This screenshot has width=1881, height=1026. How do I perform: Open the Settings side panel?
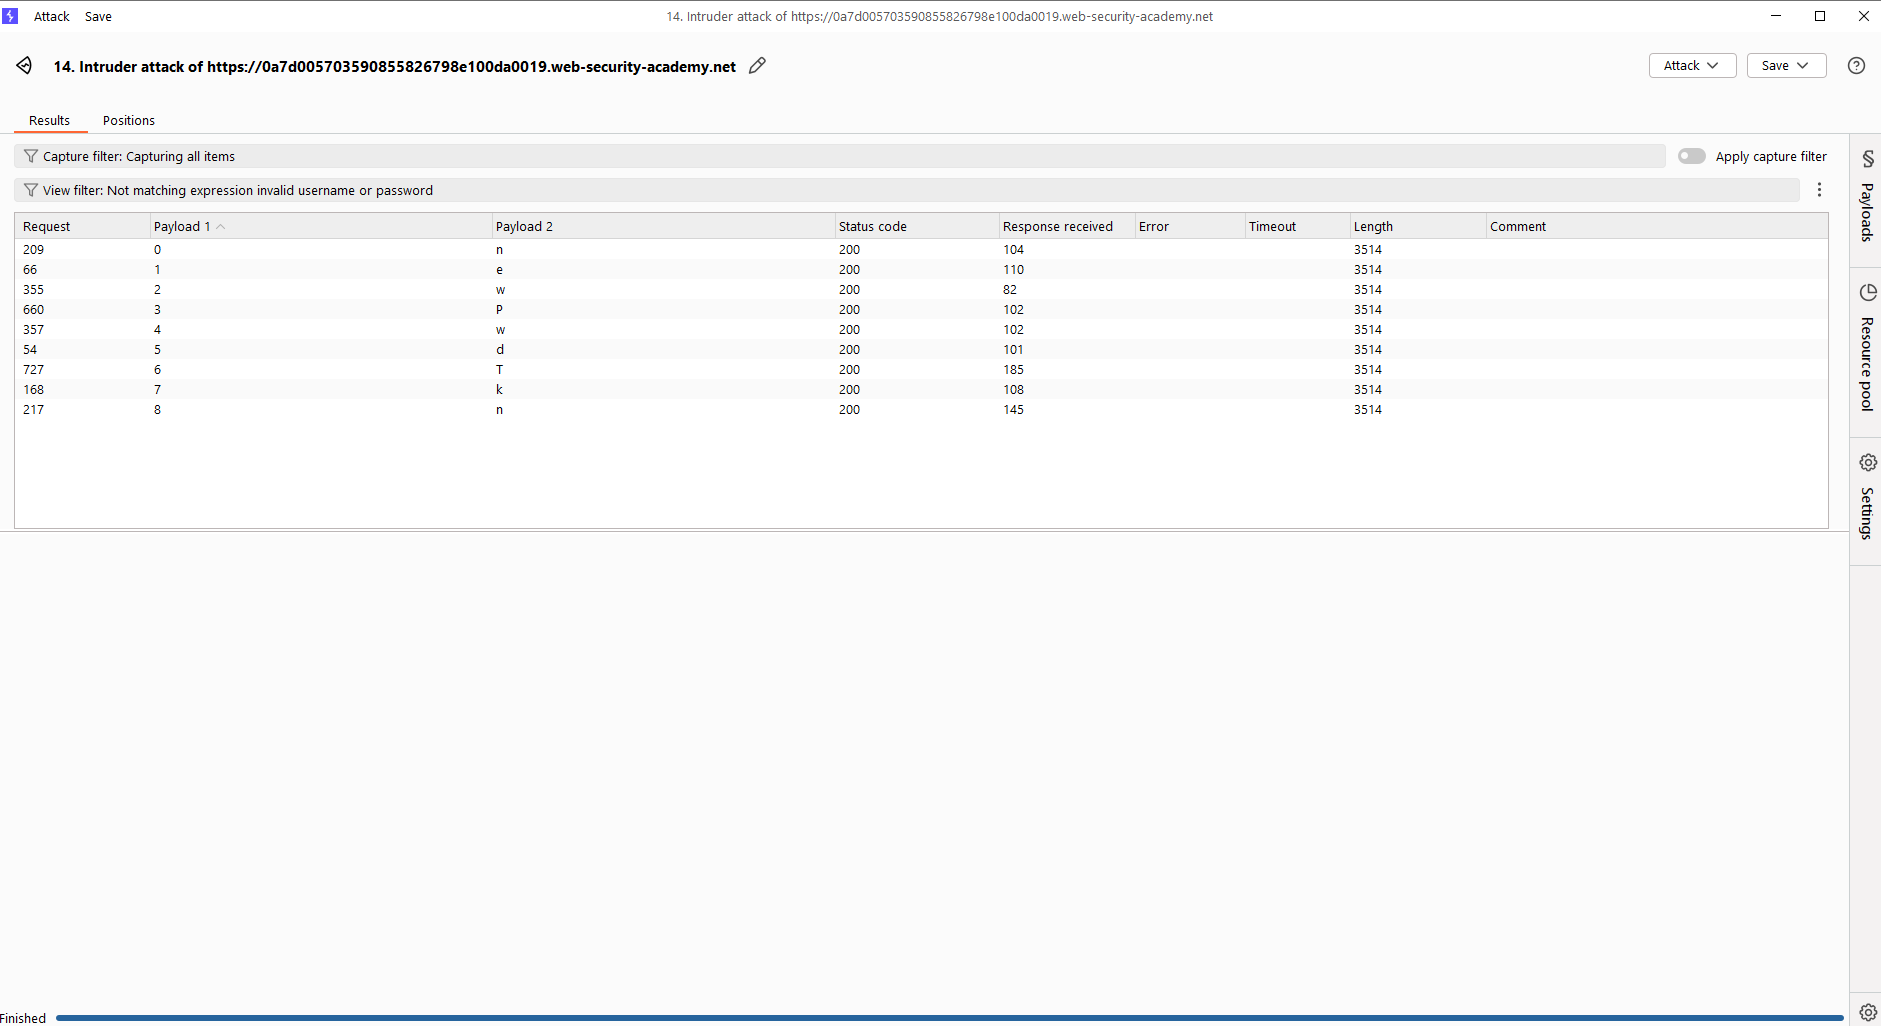tap(1866, 500)
